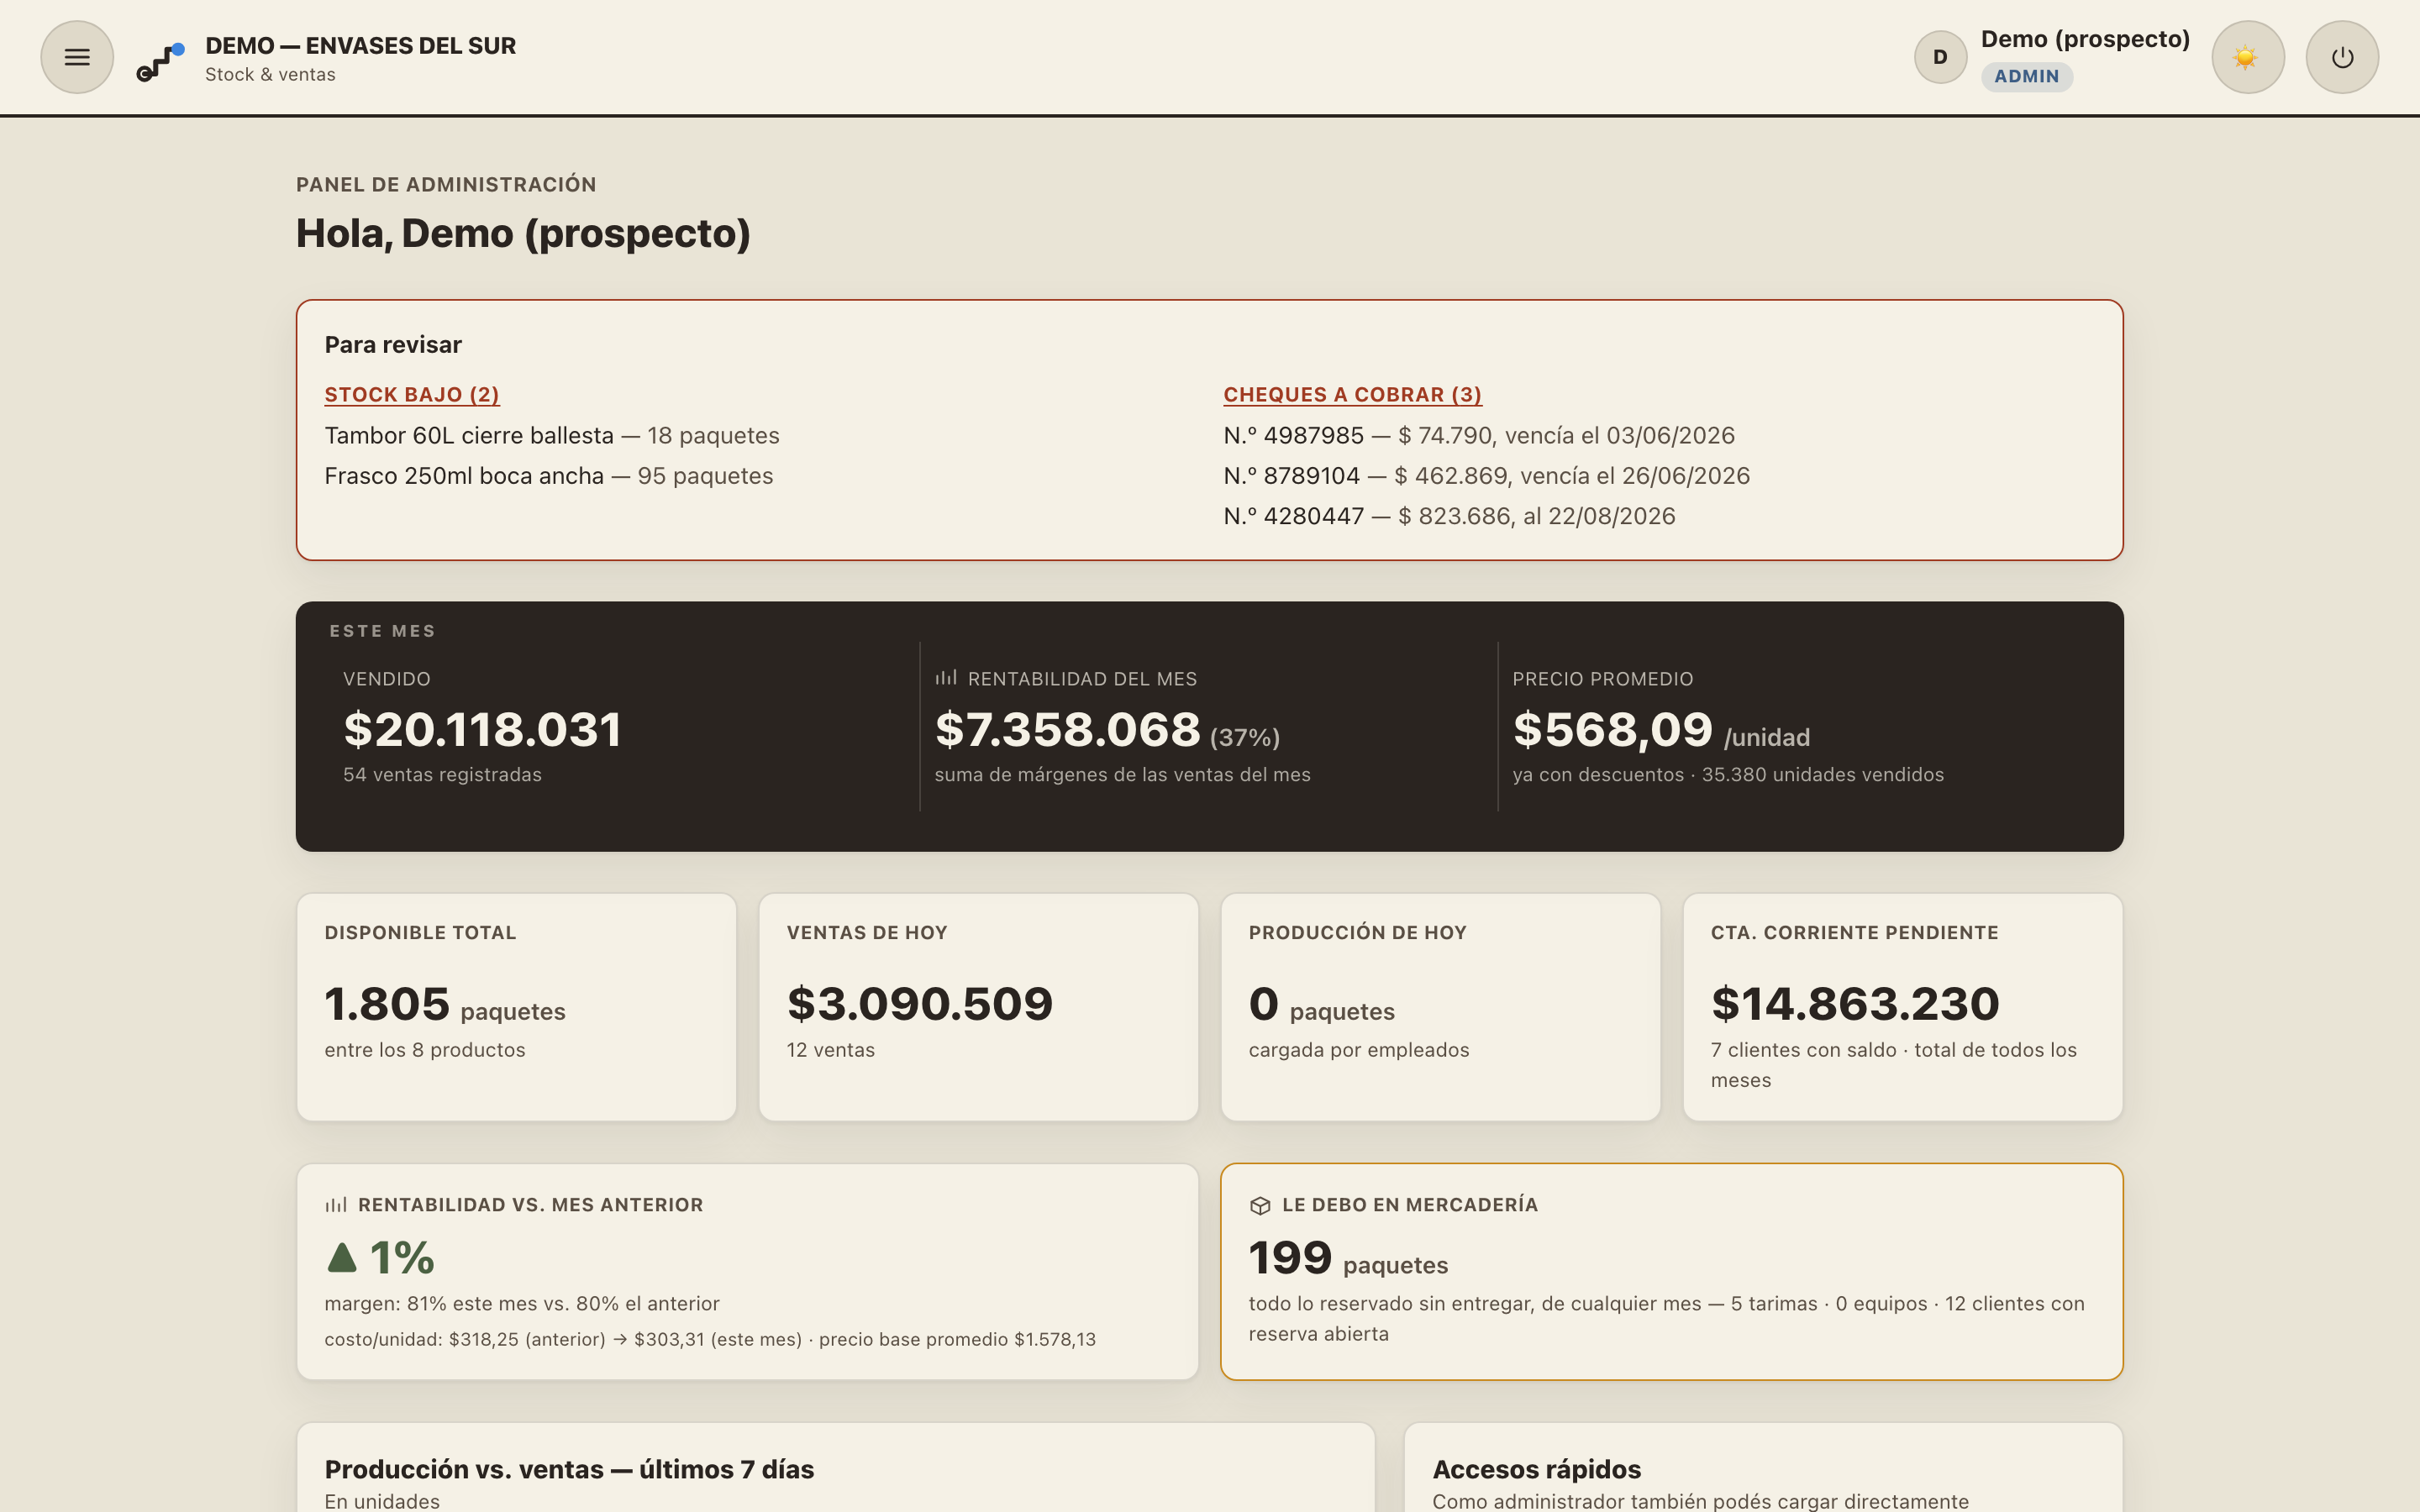Image resolution: width=2420 pixels, height=1512 pixels.
Task: Click the ADMIN role badge
Action: tap(2026, 76)
